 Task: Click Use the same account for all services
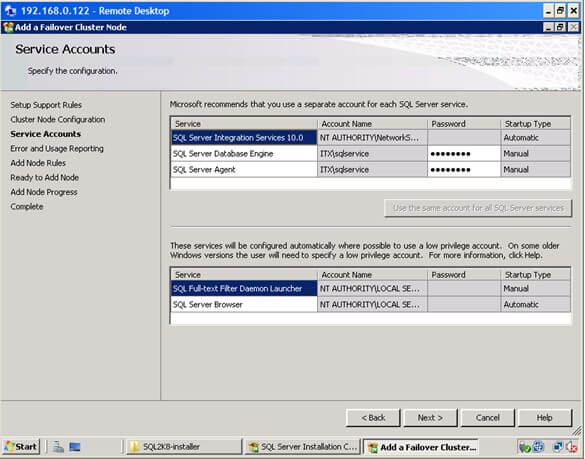tap(478, 208)
